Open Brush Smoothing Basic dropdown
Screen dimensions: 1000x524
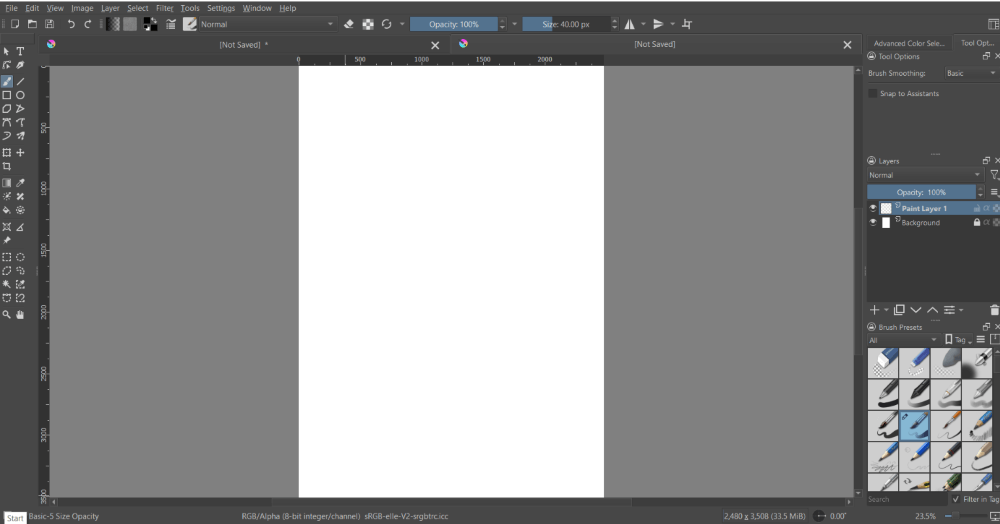[970, 73]
